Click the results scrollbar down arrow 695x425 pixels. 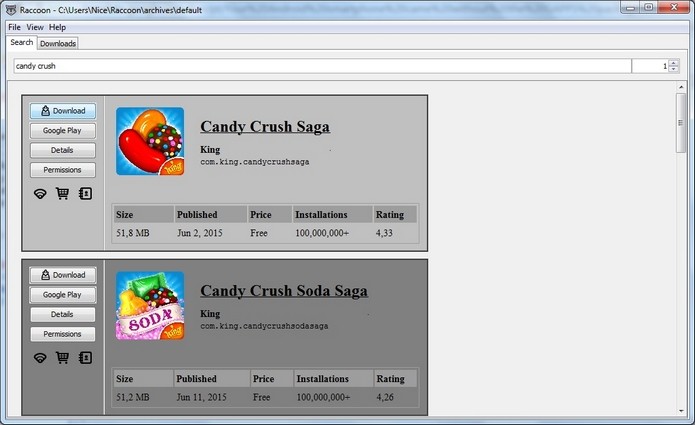point(681,411)
